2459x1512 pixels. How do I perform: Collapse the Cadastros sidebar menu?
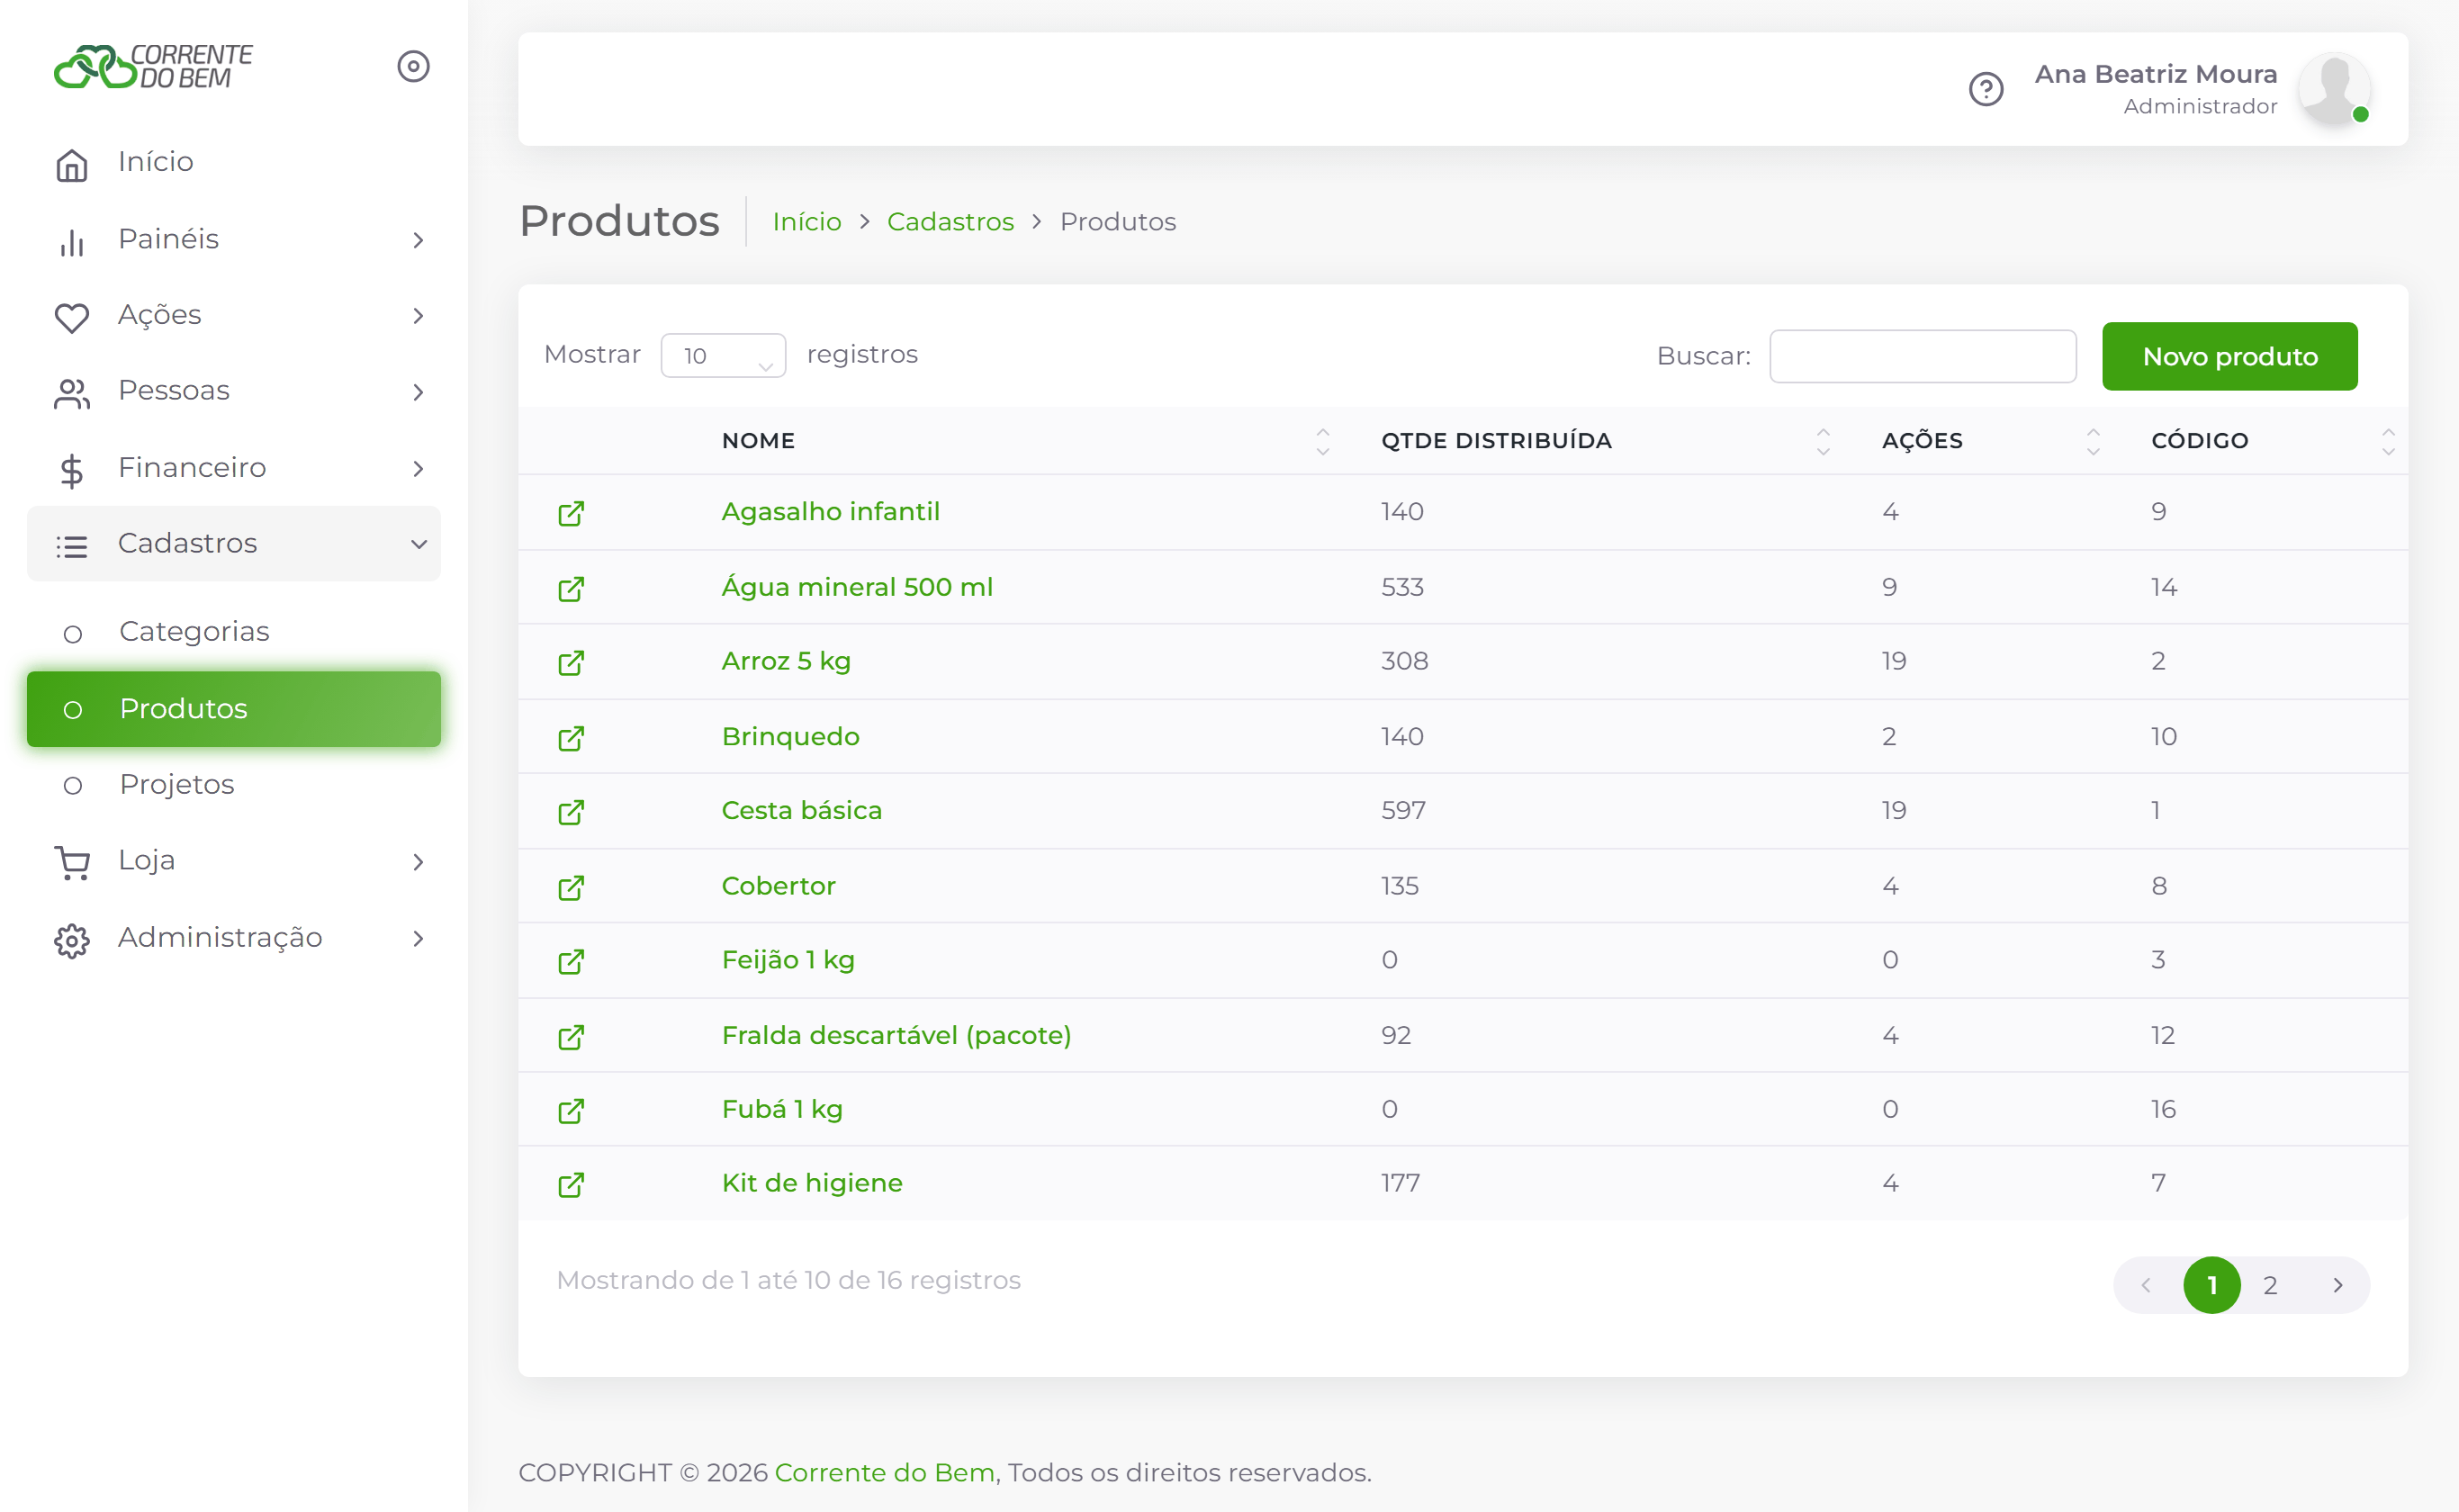[233, 543]
